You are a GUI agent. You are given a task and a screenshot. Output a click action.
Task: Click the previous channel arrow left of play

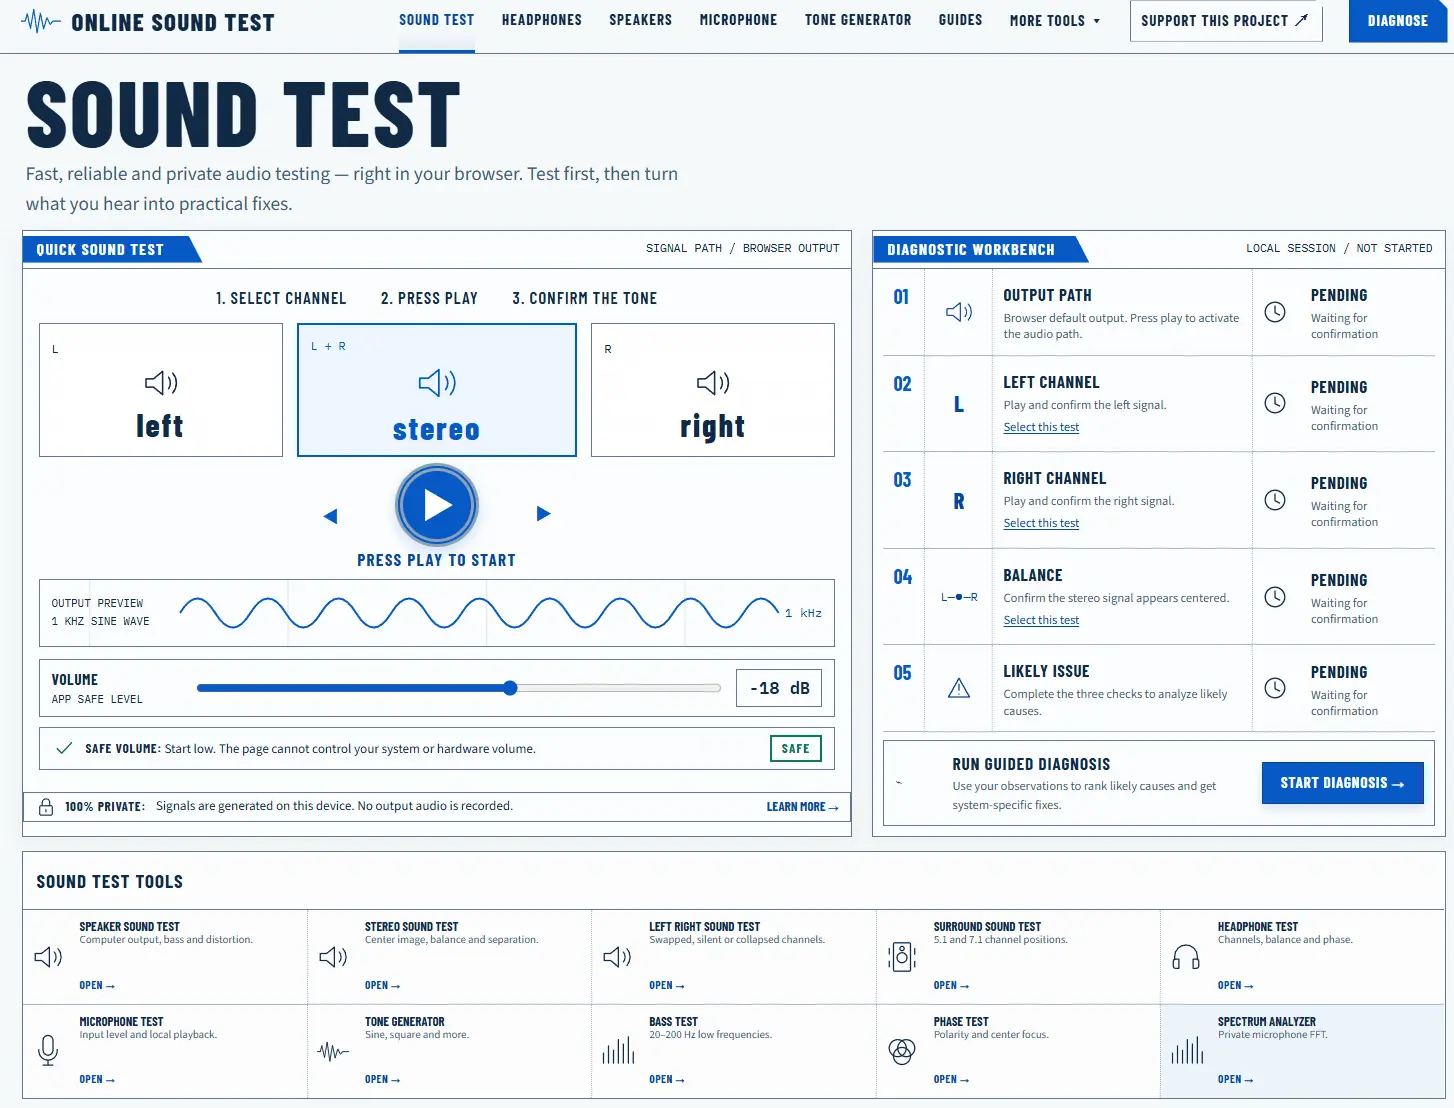(331, 515)
